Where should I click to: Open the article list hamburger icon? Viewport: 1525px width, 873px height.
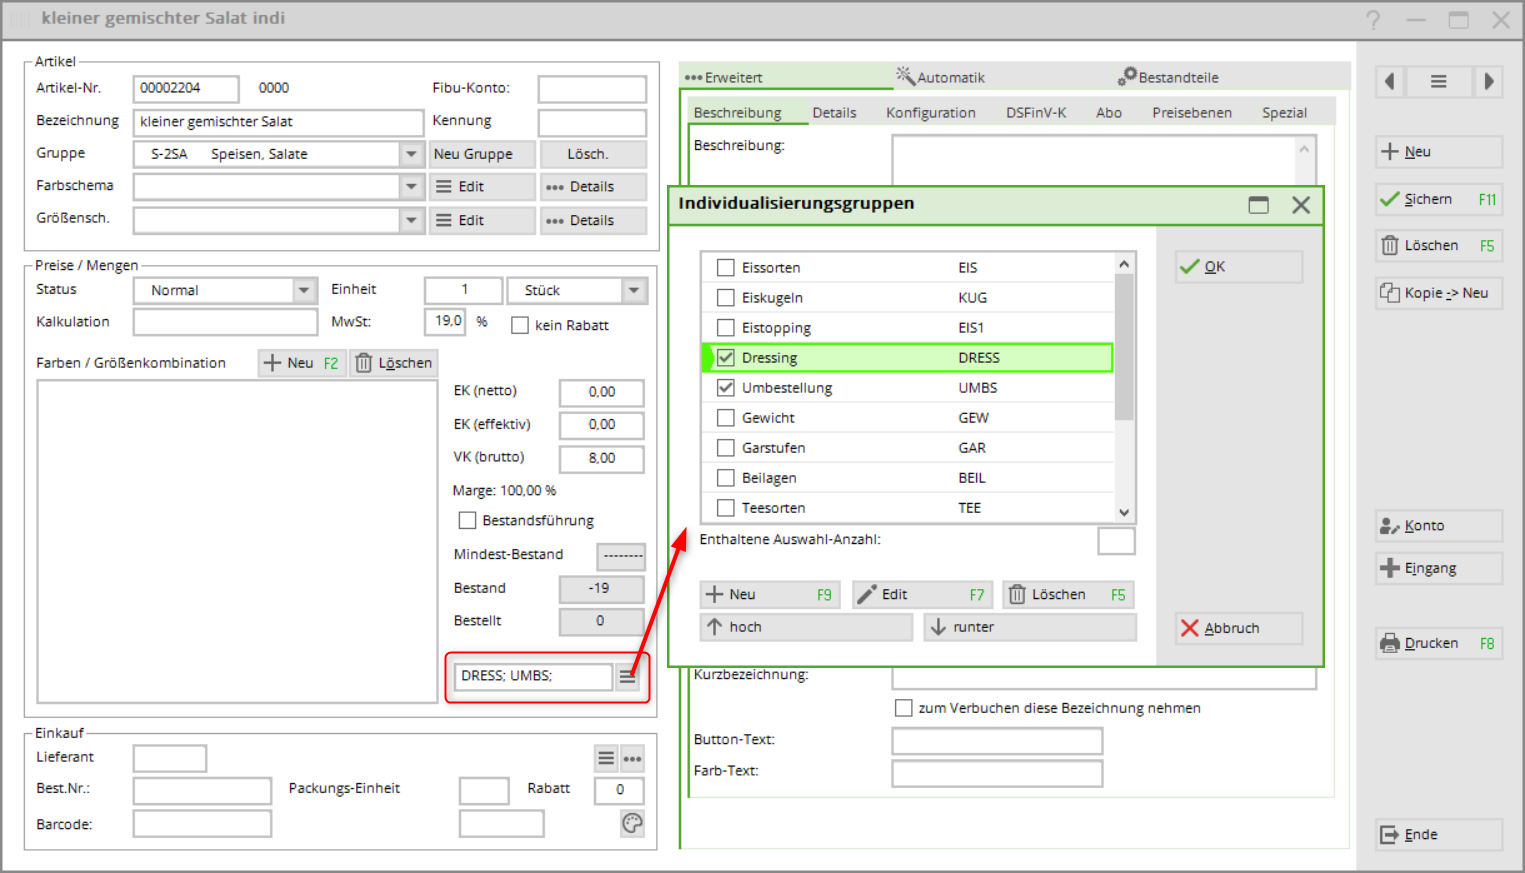[1438, 82]
